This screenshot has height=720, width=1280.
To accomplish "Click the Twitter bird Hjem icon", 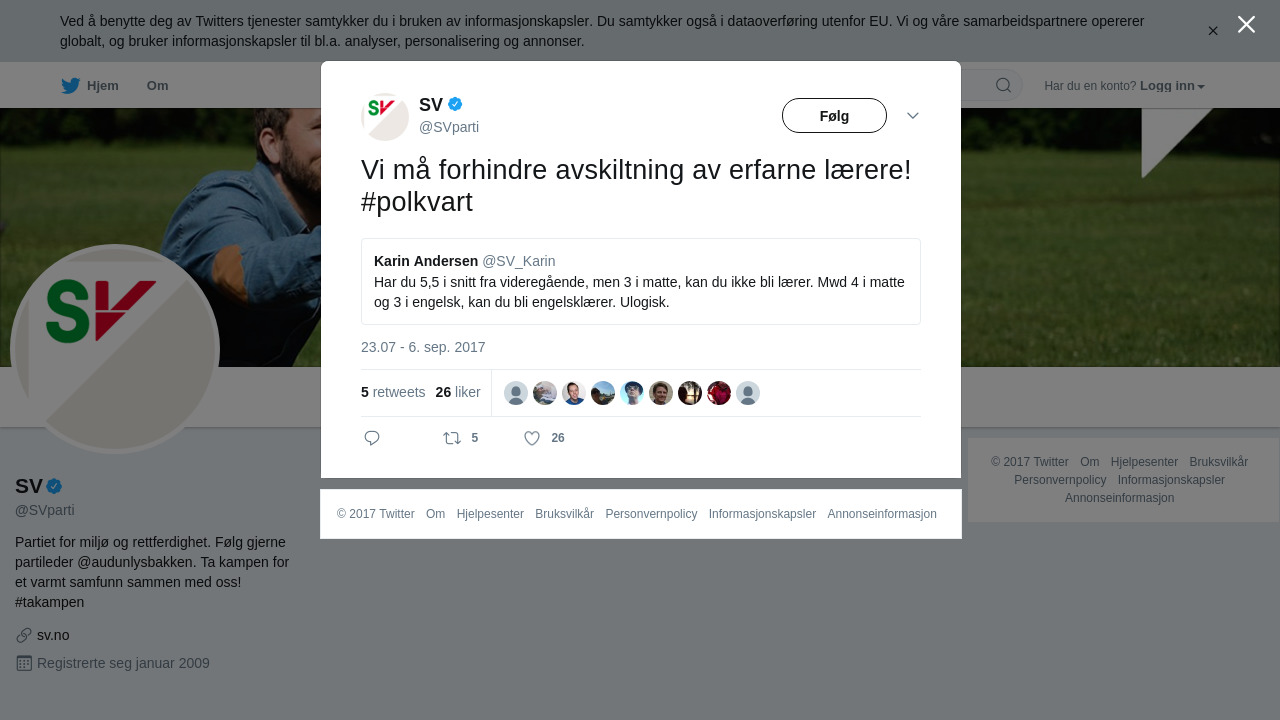I will coord(70,86).
